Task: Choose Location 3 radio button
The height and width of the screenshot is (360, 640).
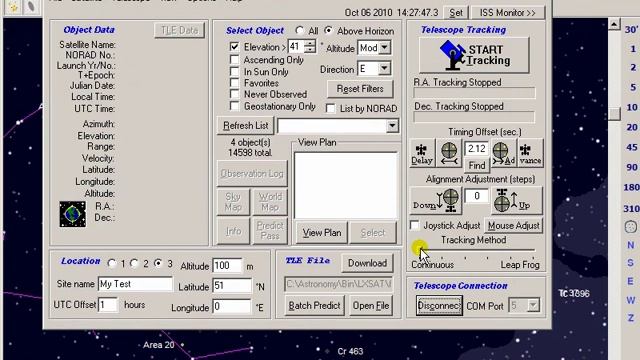Action: pos(158,264)
